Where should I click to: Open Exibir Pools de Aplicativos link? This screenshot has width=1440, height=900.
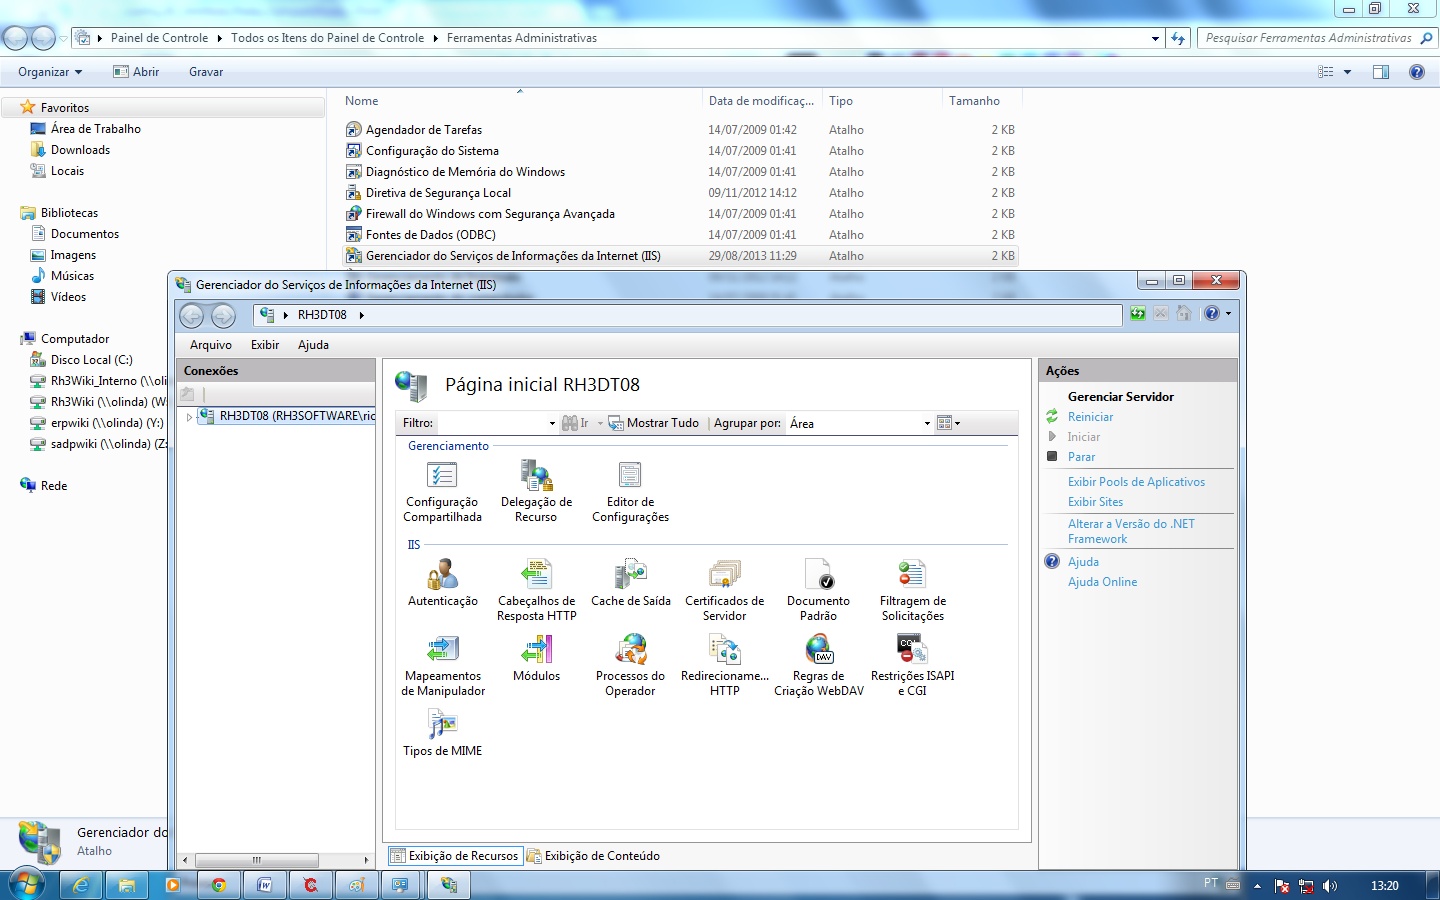tap(1136, 482)
